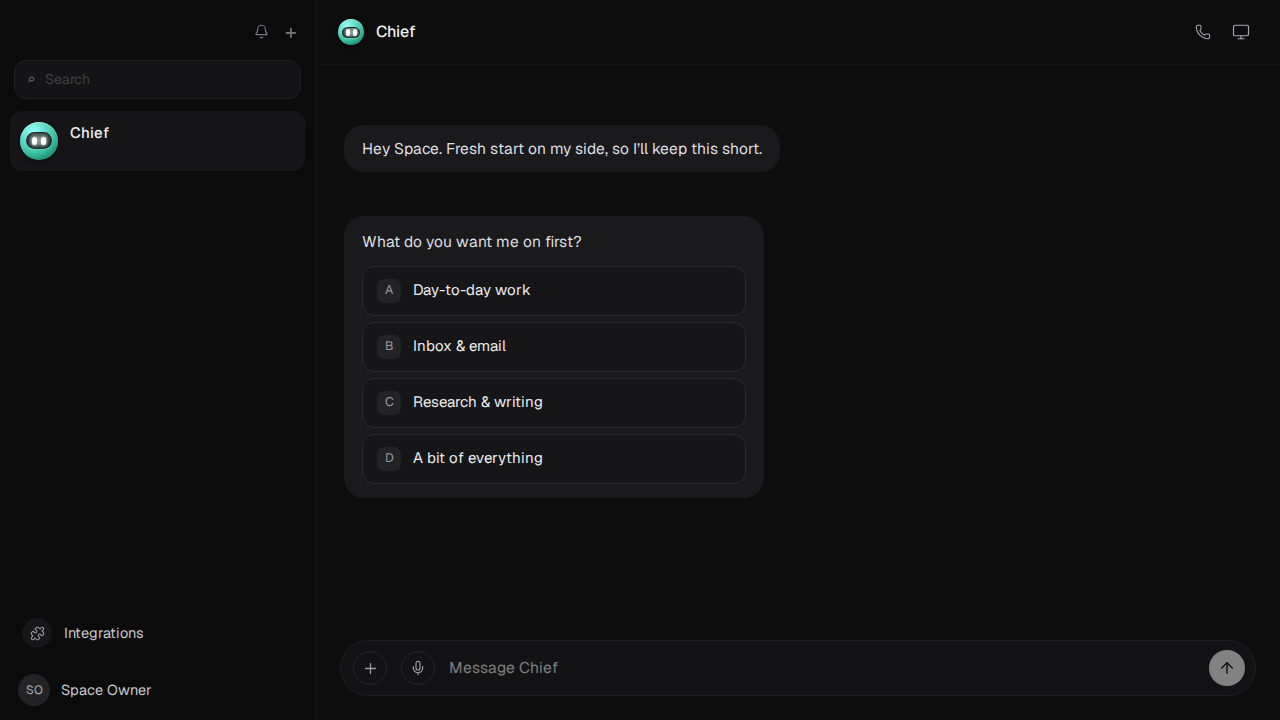Click Chief's robot avatar in the header

point(351,32)
